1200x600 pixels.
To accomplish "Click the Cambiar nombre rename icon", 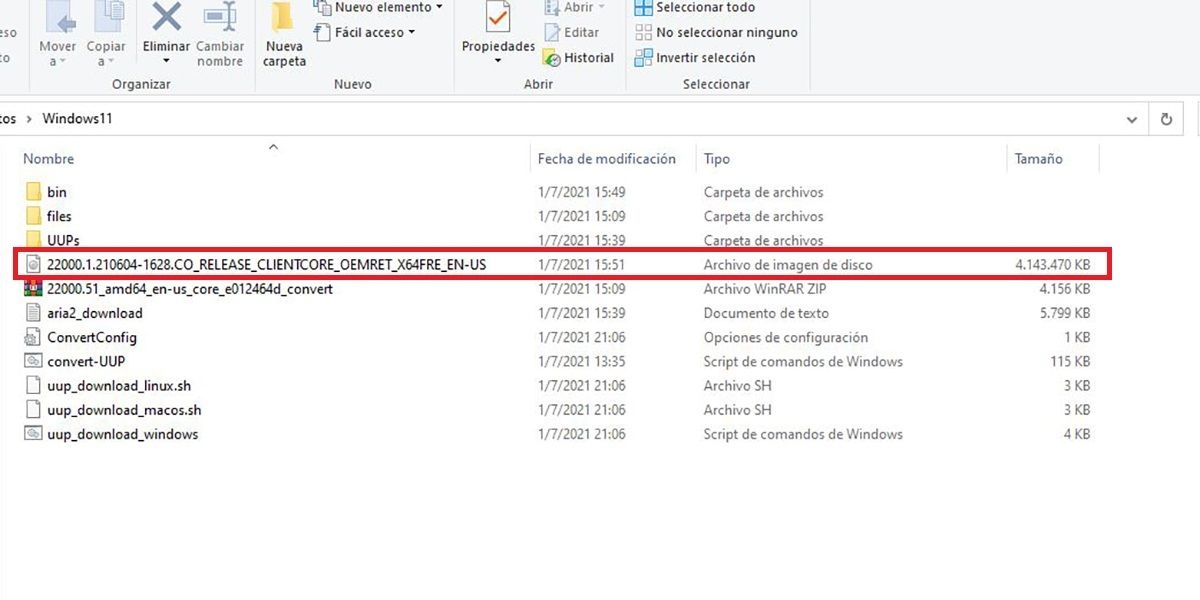I will 220,21.
